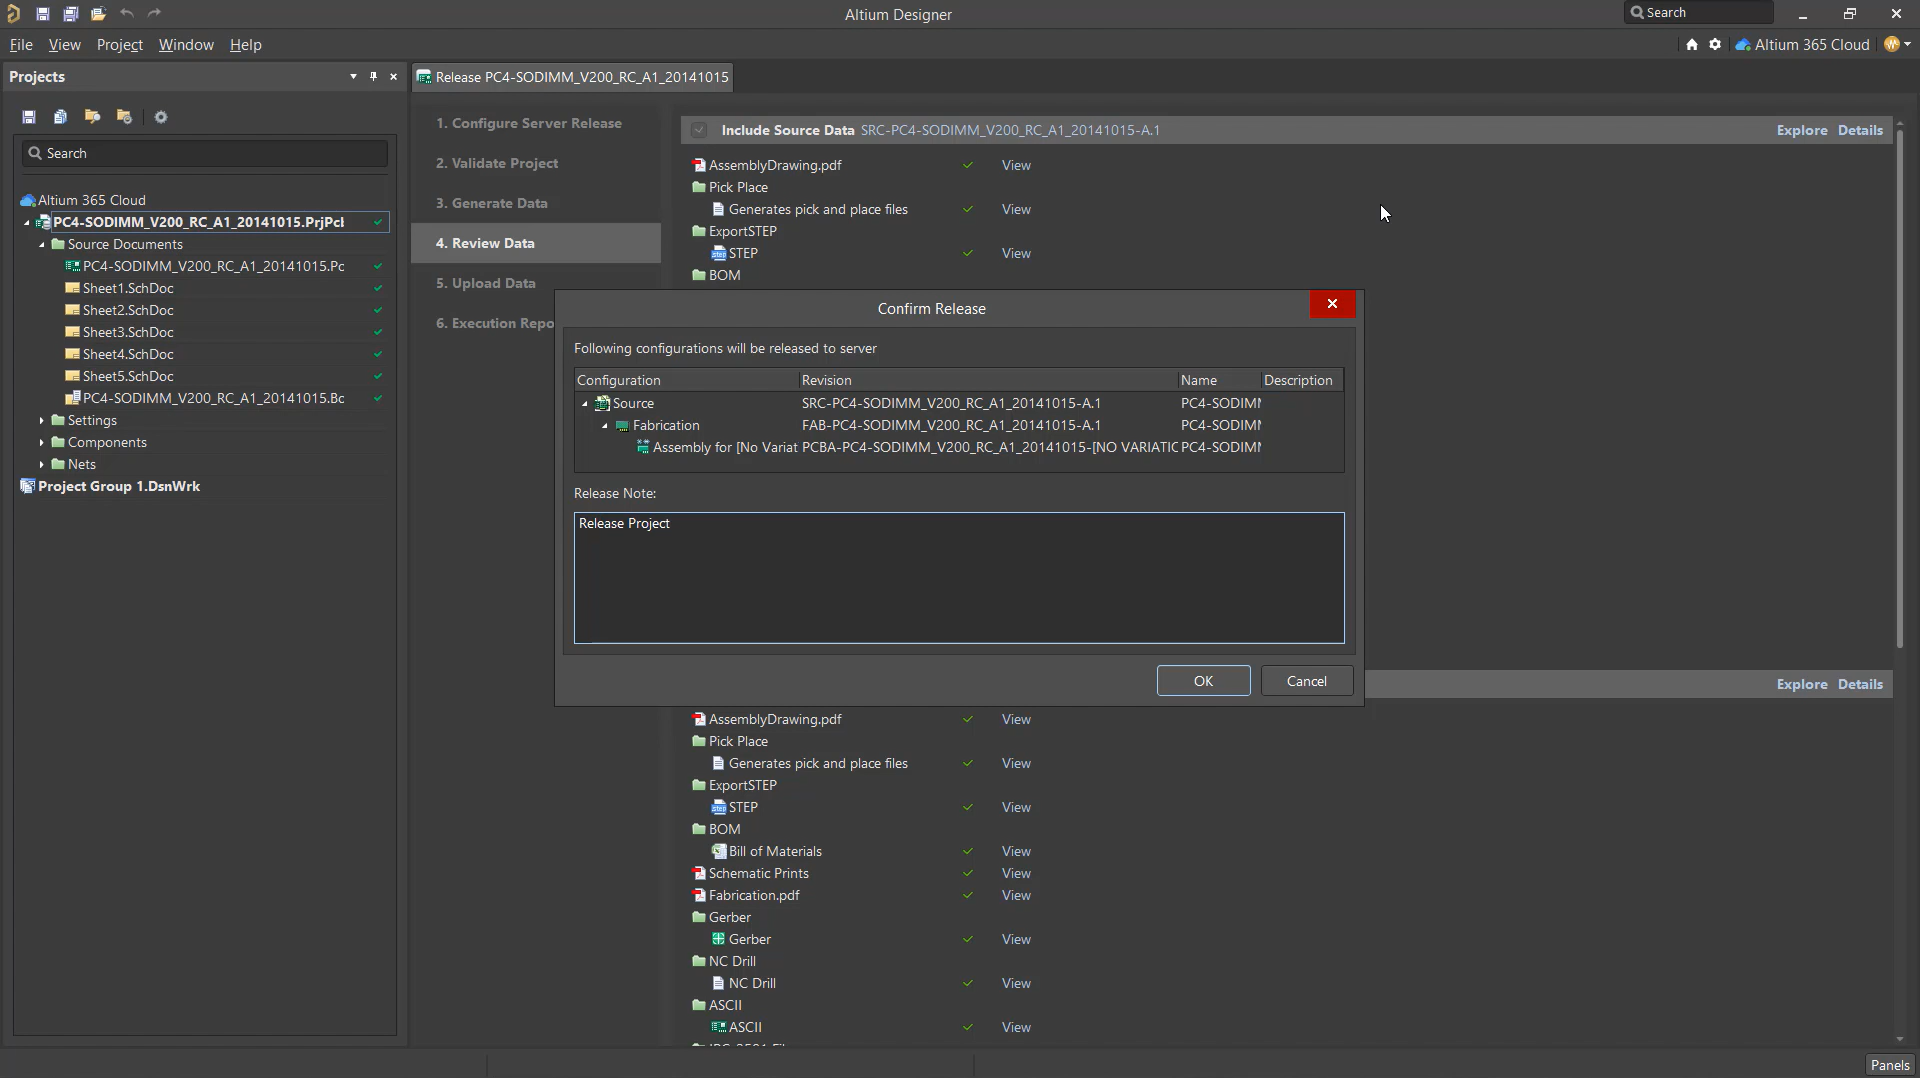Click View link for AssemblyDrawing.pdf at top
Viewport: 1920px width, 1078px height.
coord(1016,166)
